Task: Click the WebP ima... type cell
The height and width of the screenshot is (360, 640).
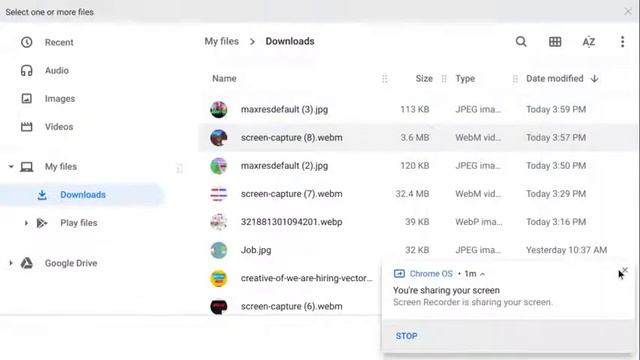Action: [x=478, y=222]
